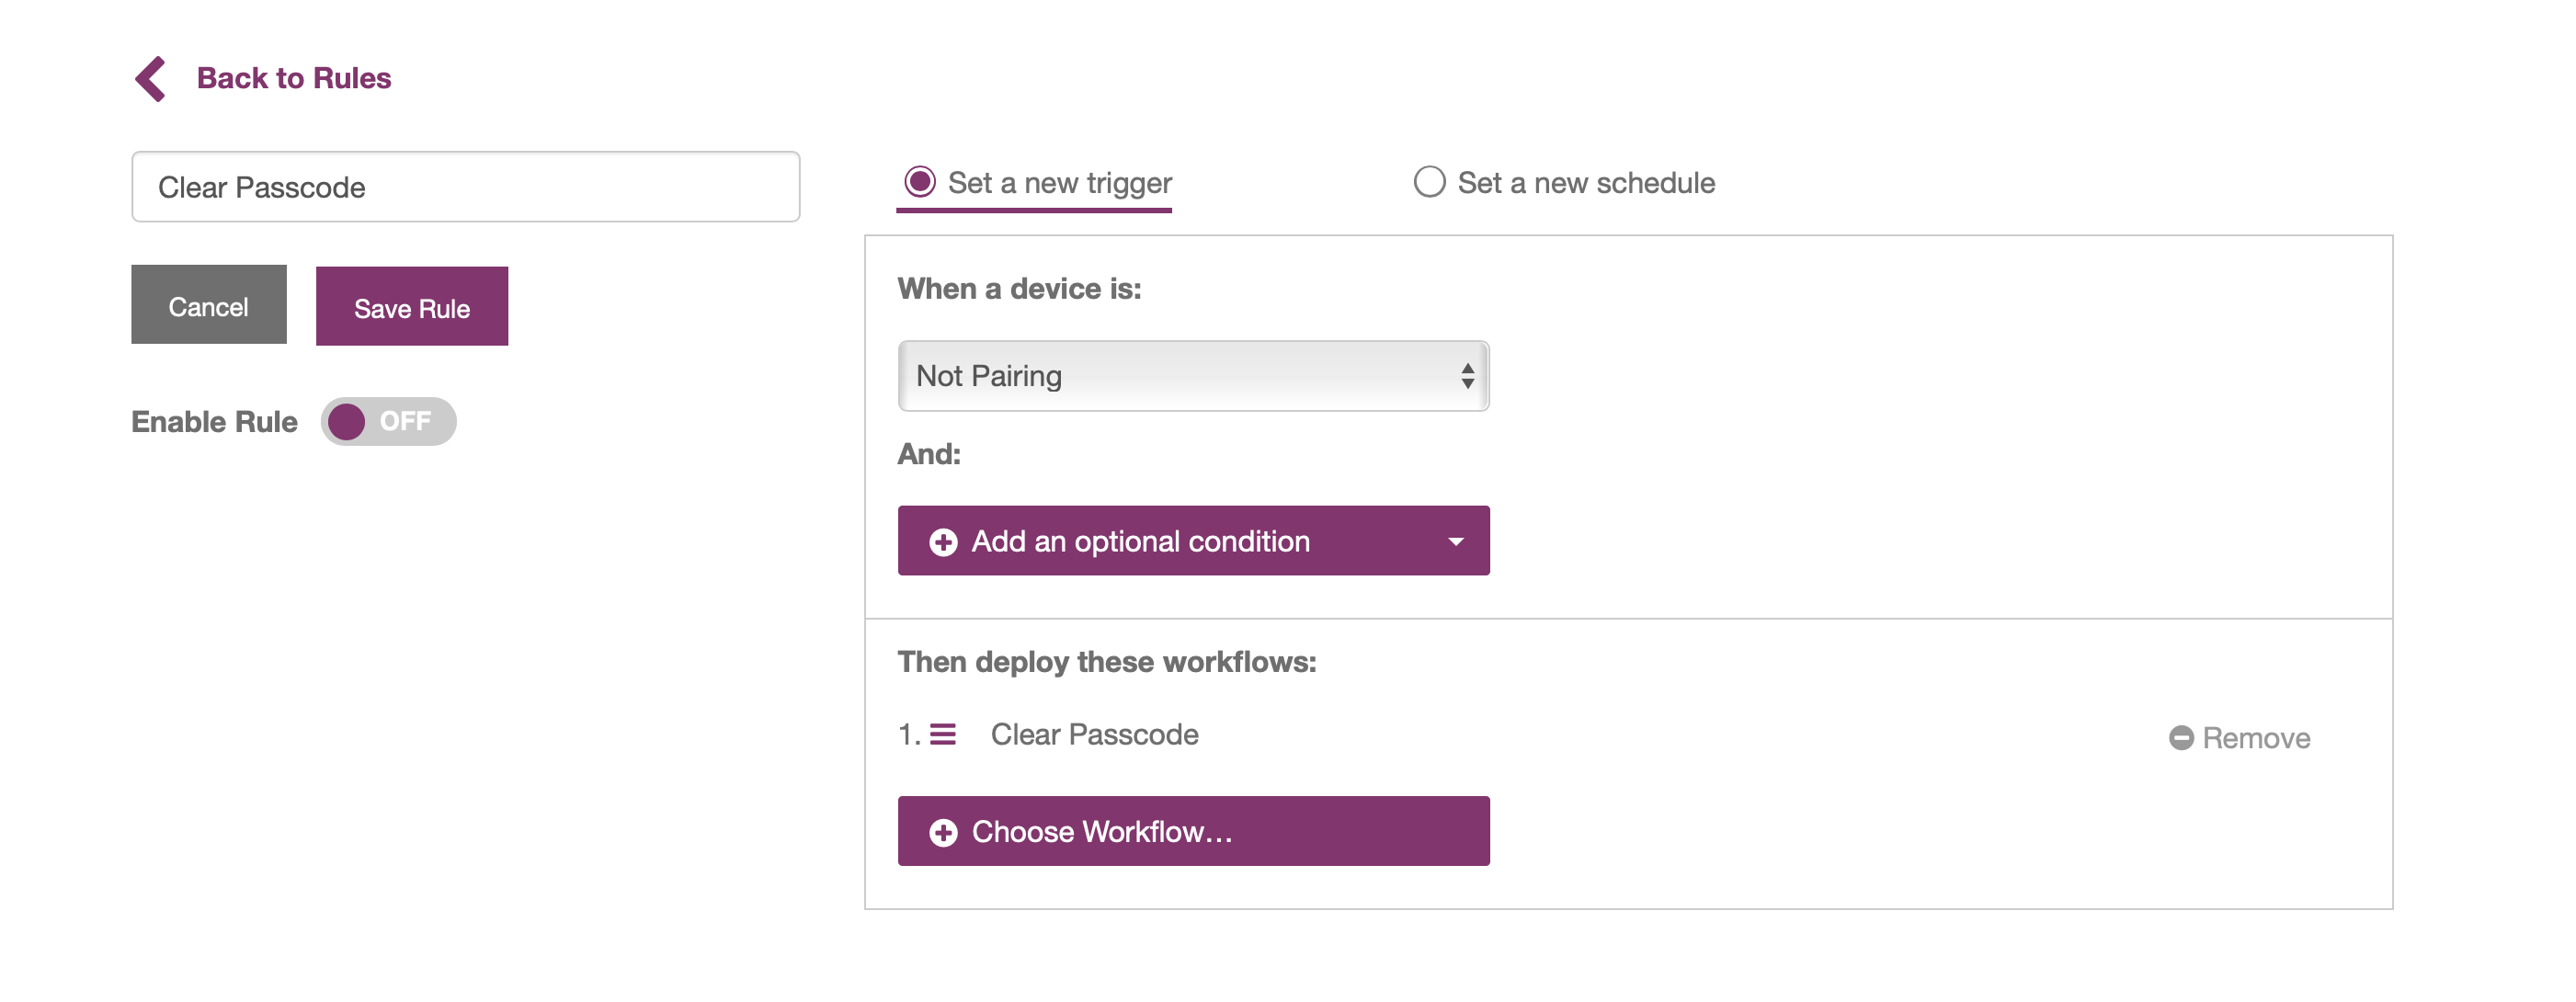Click the minus circle icon next to Remove
This screenshot has height=1002, width=2576.
(x=2180, y=738)
